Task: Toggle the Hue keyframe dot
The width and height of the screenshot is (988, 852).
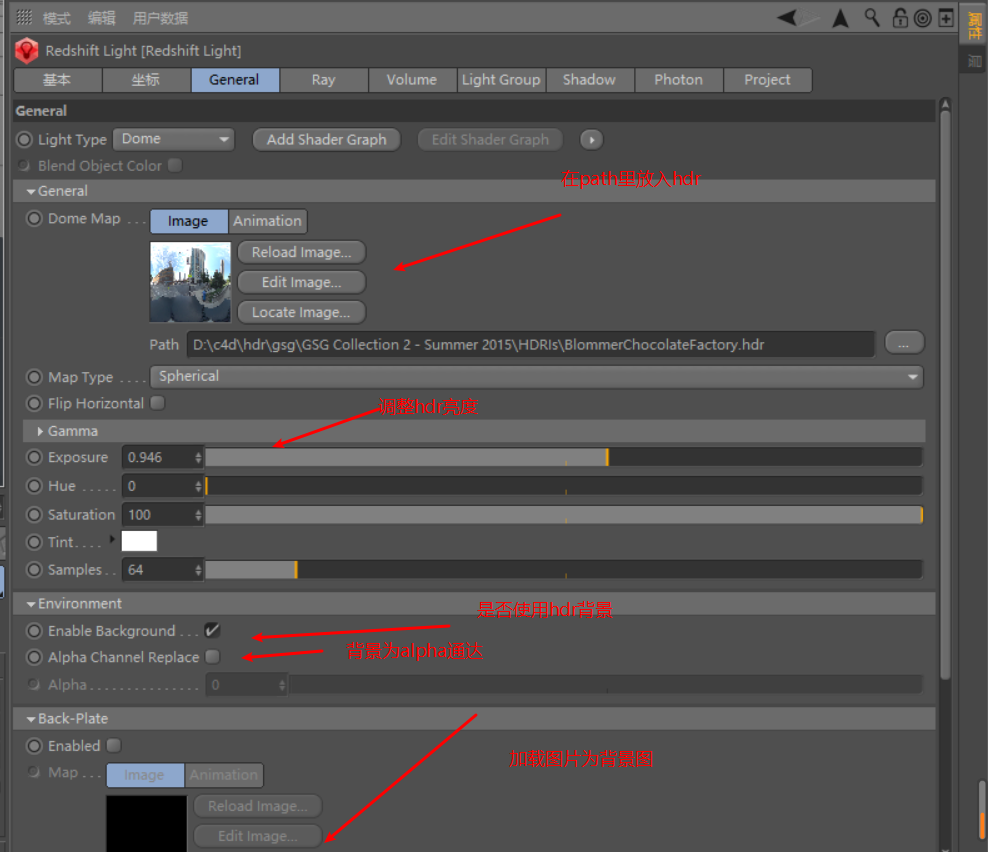Action: tap(34, 486)
